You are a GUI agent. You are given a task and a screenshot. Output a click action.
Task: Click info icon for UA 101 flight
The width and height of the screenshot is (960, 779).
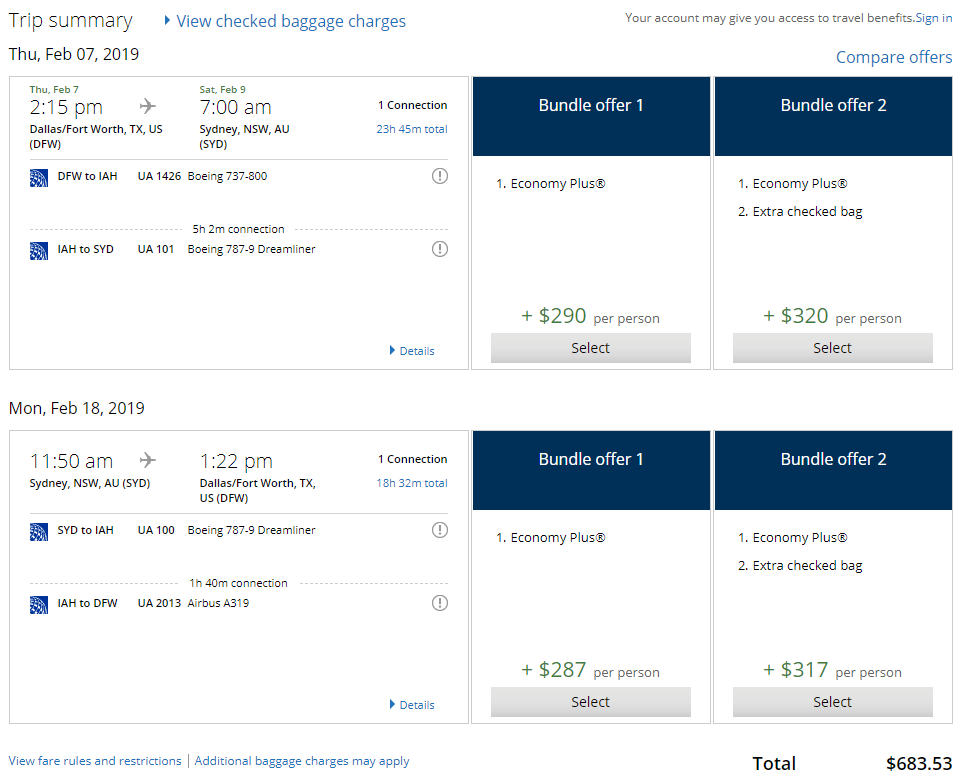(x=439, y=249)
